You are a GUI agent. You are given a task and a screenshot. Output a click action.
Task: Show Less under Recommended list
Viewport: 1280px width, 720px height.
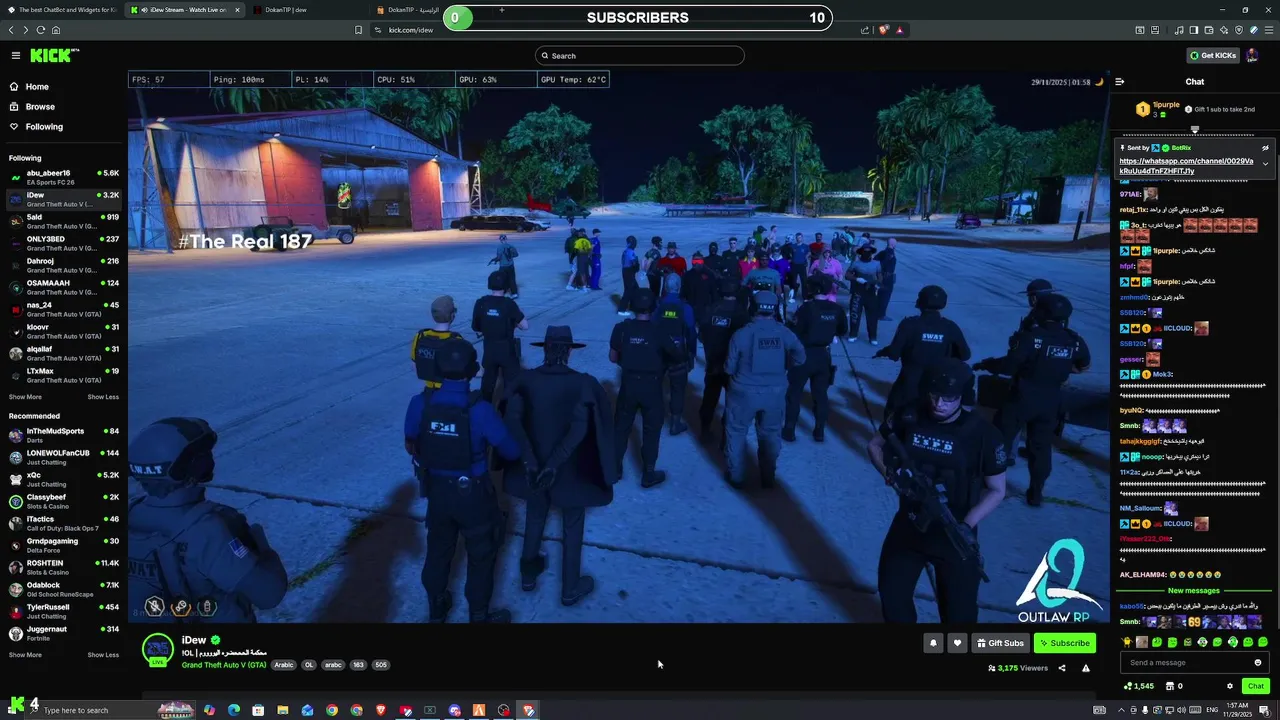pyautogui.click(x=103, y=655)
